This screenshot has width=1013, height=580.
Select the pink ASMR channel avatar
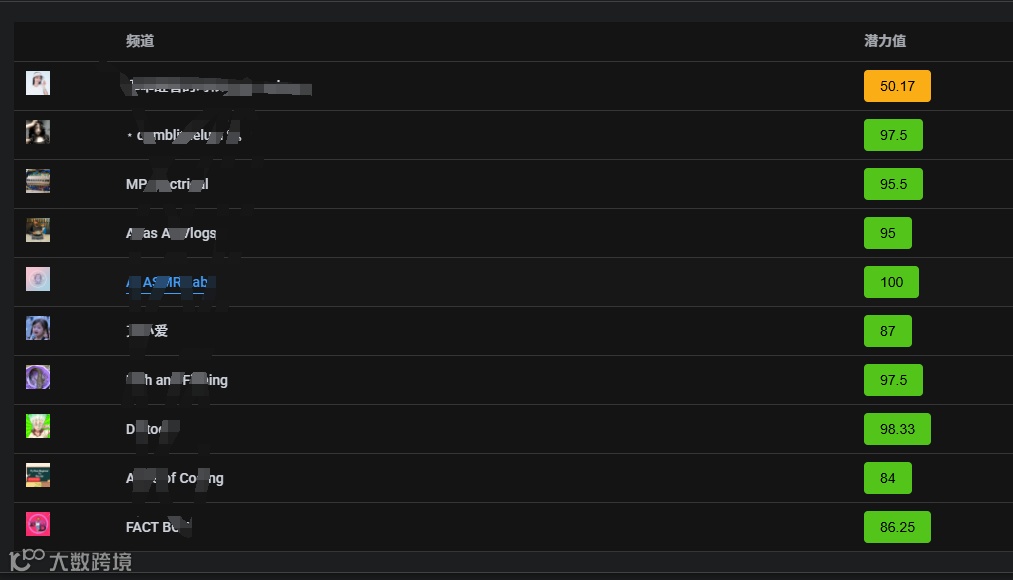[37, 280]
